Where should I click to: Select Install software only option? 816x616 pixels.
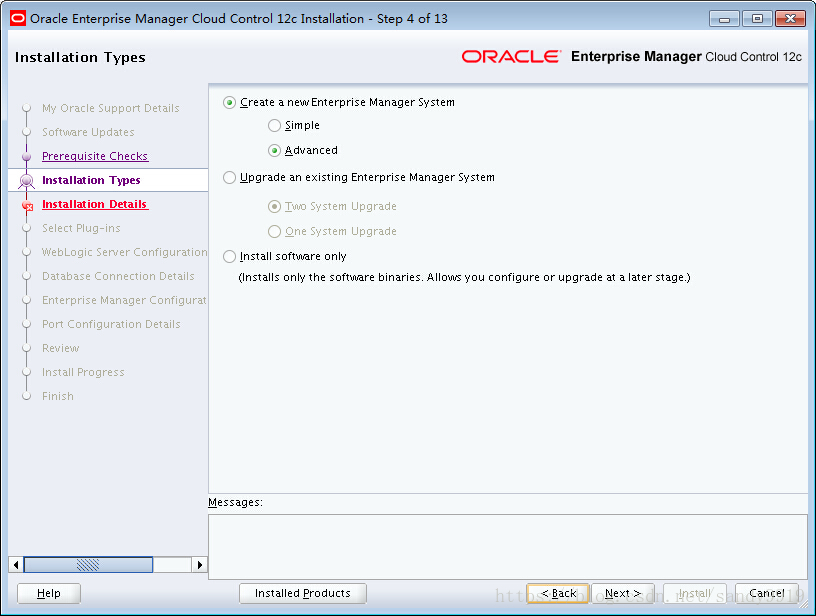point(230,256)
